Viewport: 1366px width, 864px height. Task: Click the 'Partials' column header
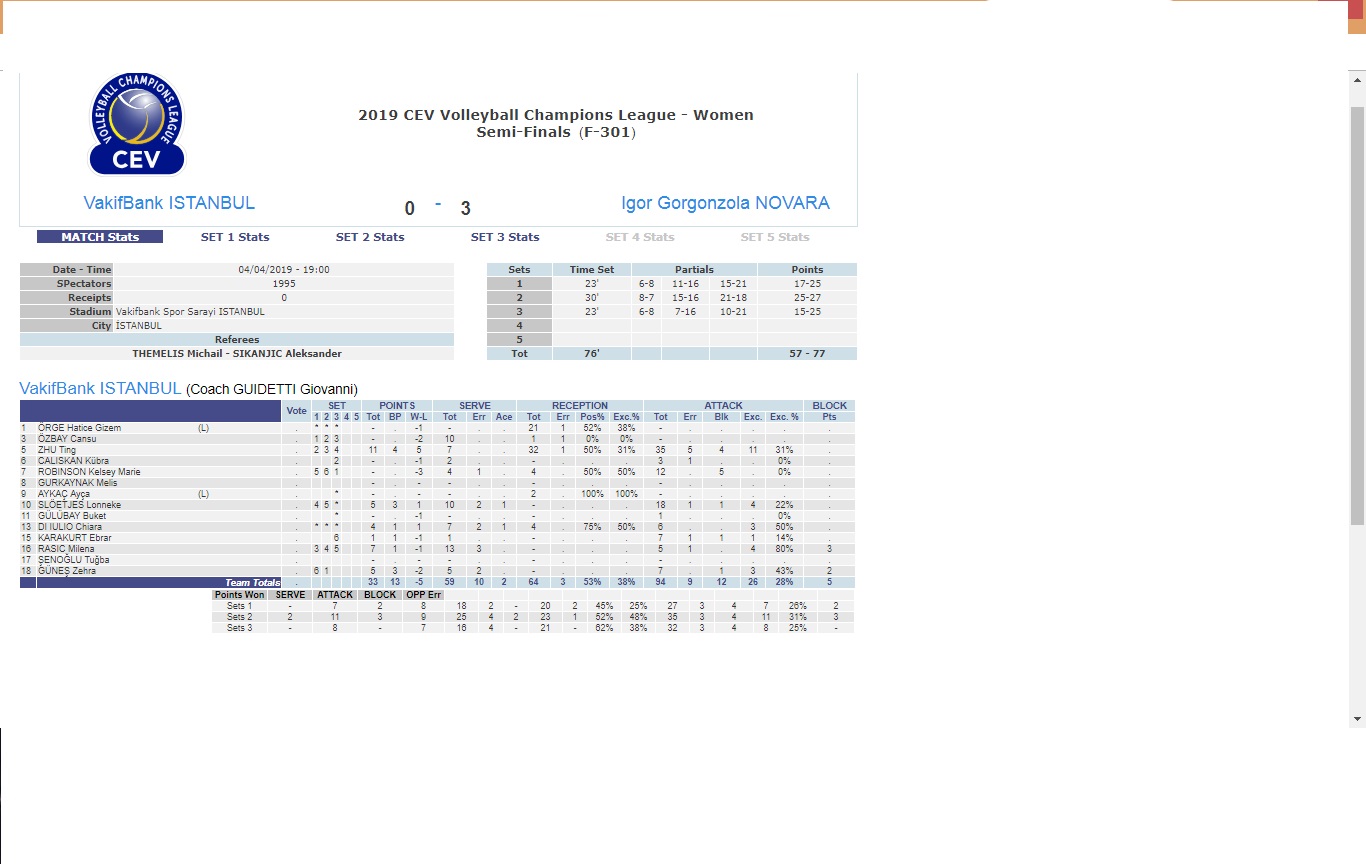pyautogui.click(x=694, y=270)
